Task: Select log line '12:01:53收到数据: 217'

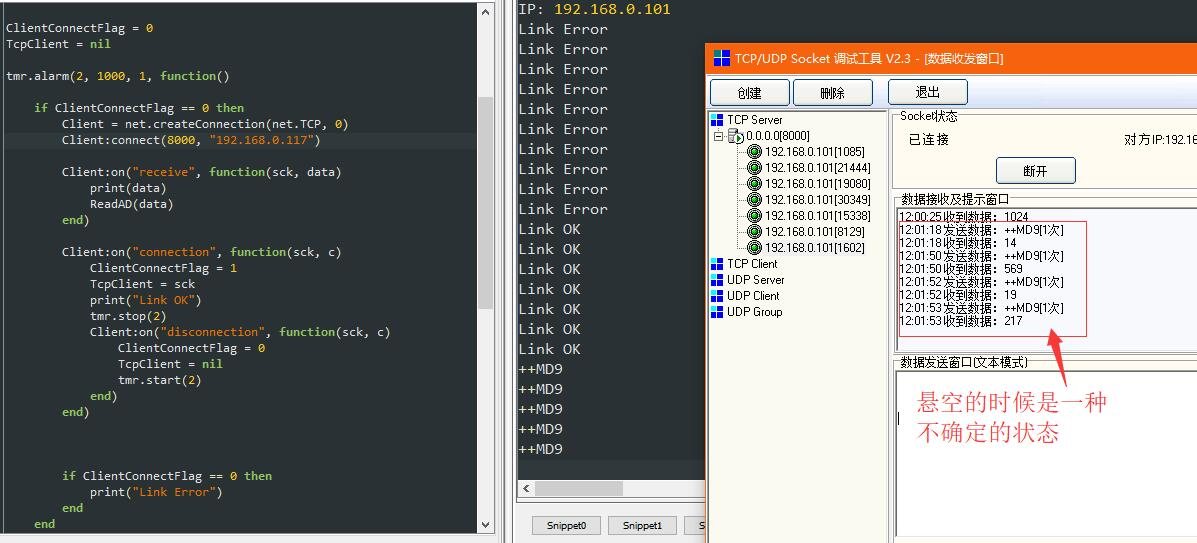Action: click(x=960, y=321)
